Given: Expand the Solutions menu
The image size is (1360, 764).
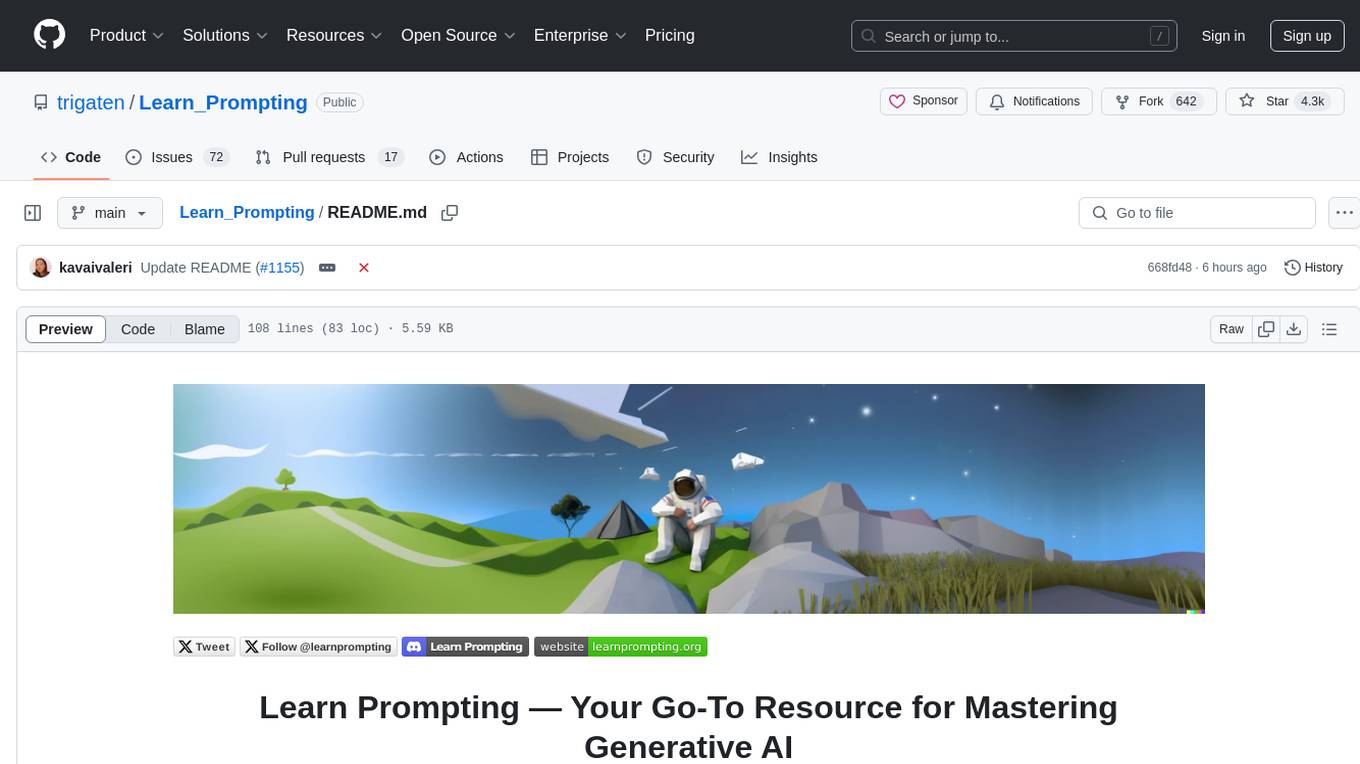Looking at the screenshot, I should pyautogui.click(x=225, y=35).
